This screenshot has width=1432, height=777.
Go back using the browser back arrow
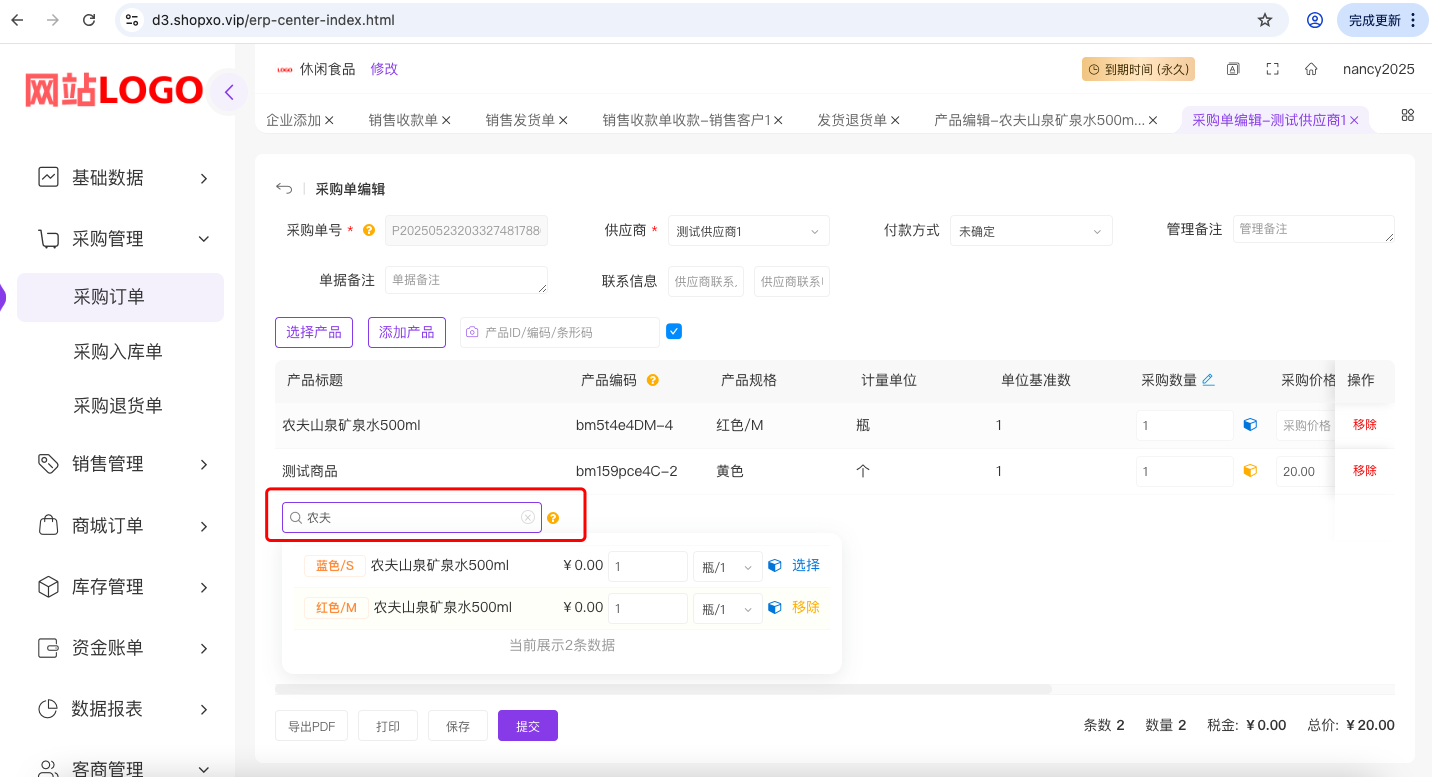17,20
